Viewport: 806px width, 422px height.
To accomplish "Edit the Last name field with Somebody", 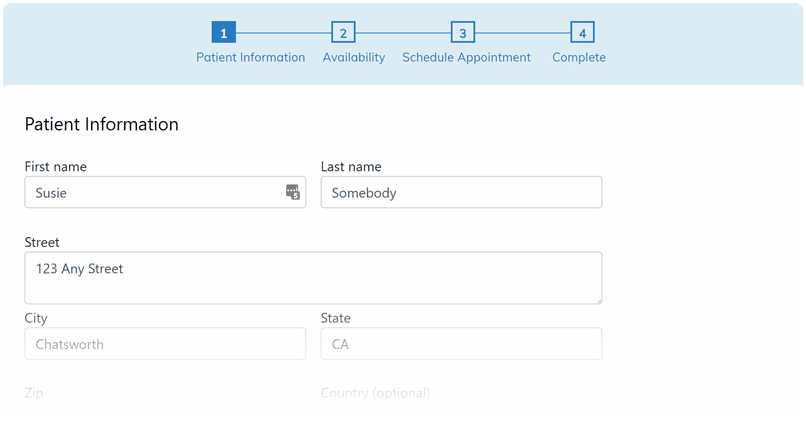I will click(461, 192).
